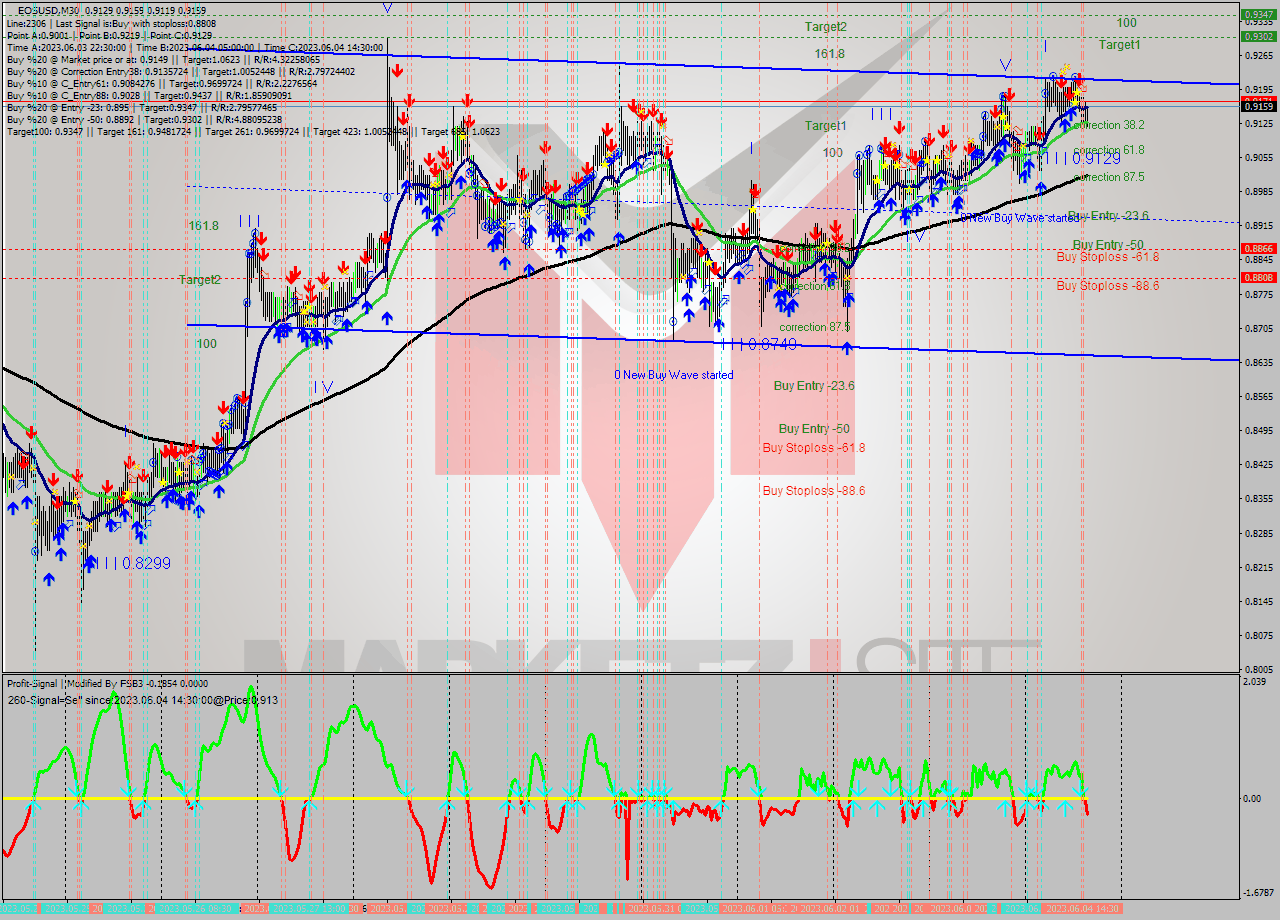Select the 0.8635 price axis value
The width and height of the screenshot is (1280, 920).
point(1258,362)
